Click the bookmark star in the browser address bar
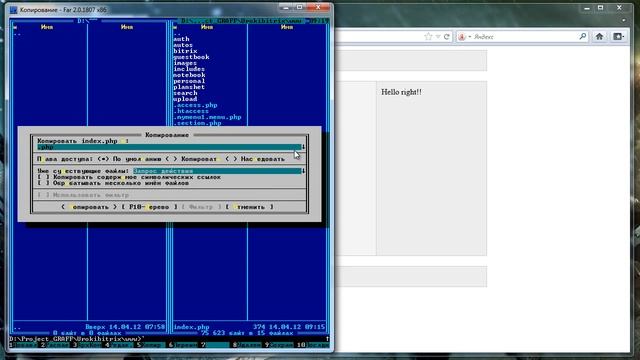The width and height of the screenshot is (640, 360). pos(428,37)
